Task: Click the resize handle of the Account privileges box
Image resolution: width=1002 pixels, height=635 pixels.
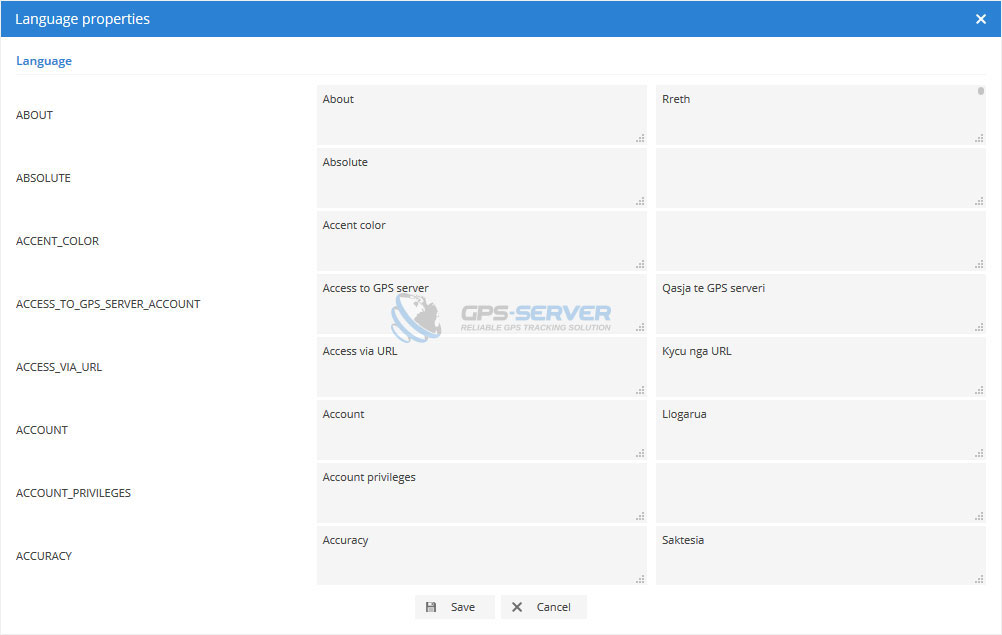Action: pos(640,516)
